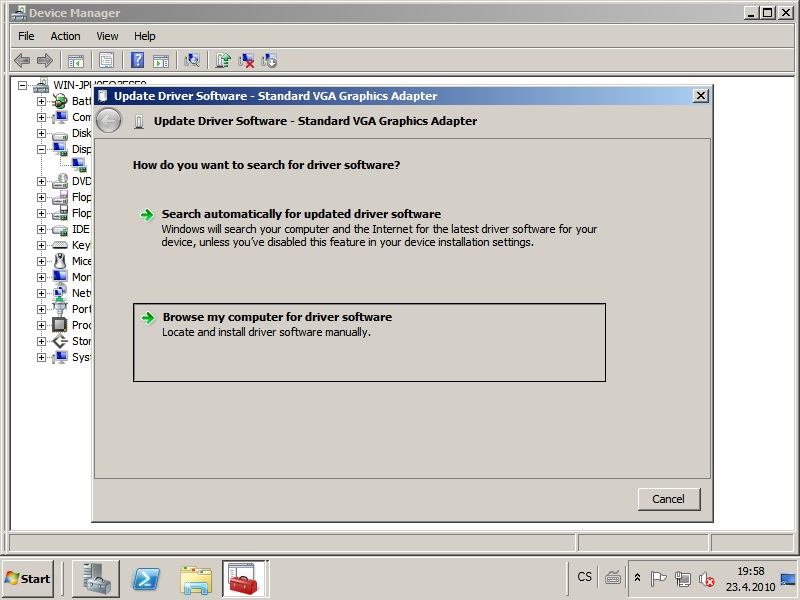The width and height of the screenshot is (800, 600).
Task: Click the Uninstall device toolbar icon
Action: pyautogui.click(x=246, y=61)
